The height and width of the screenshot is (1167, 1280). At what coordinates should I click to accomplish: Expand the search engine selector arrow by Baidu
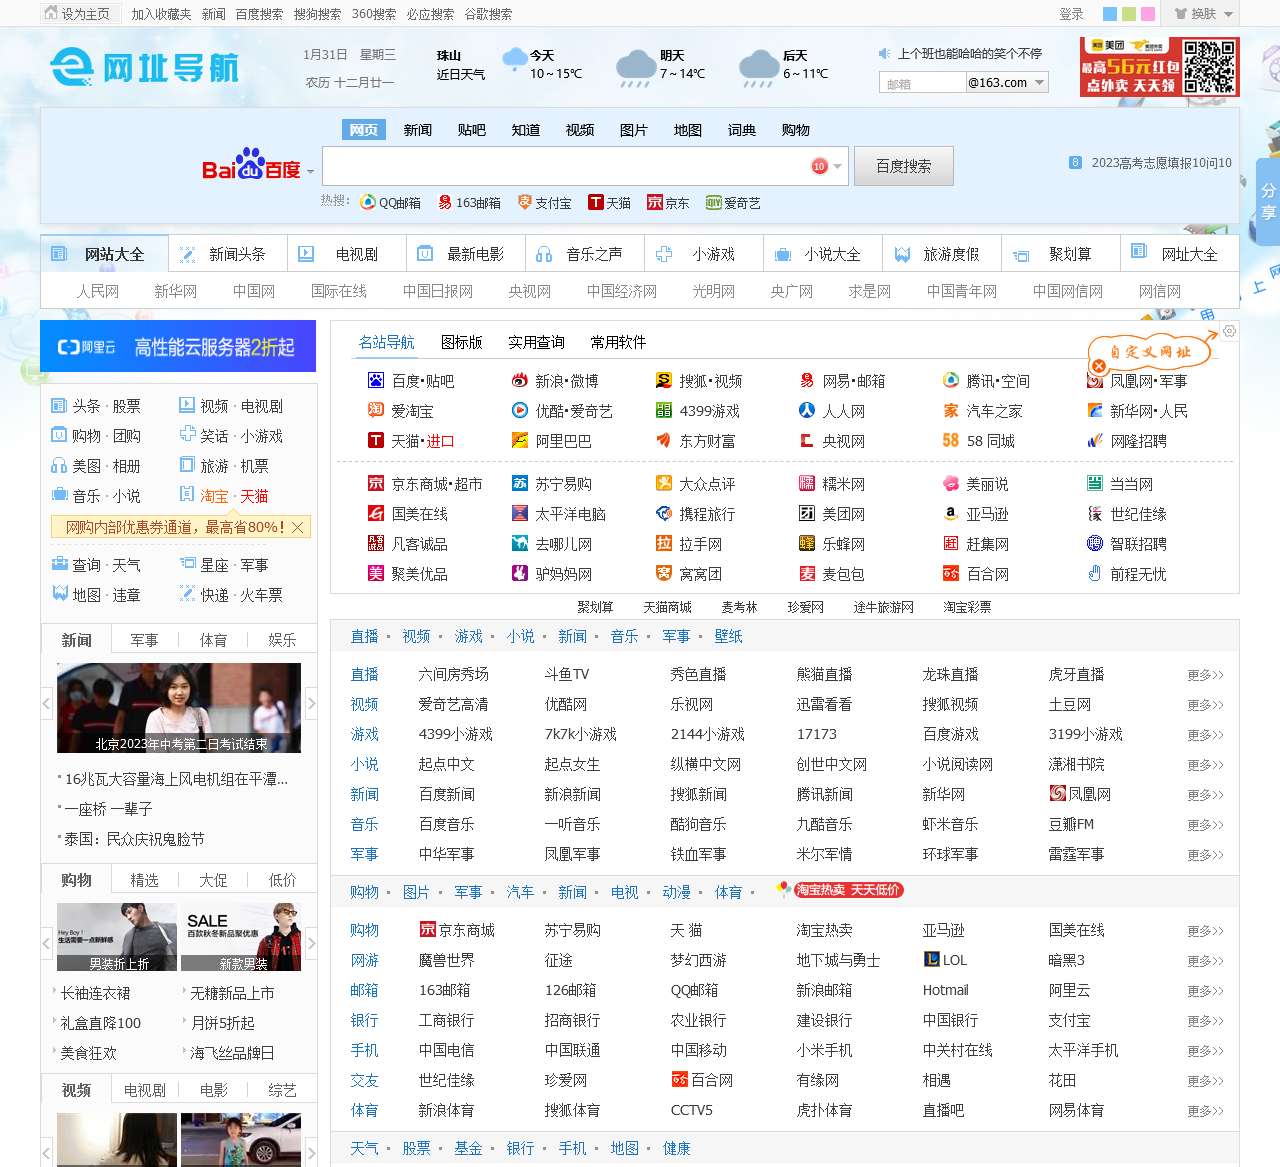coord(310,171)
